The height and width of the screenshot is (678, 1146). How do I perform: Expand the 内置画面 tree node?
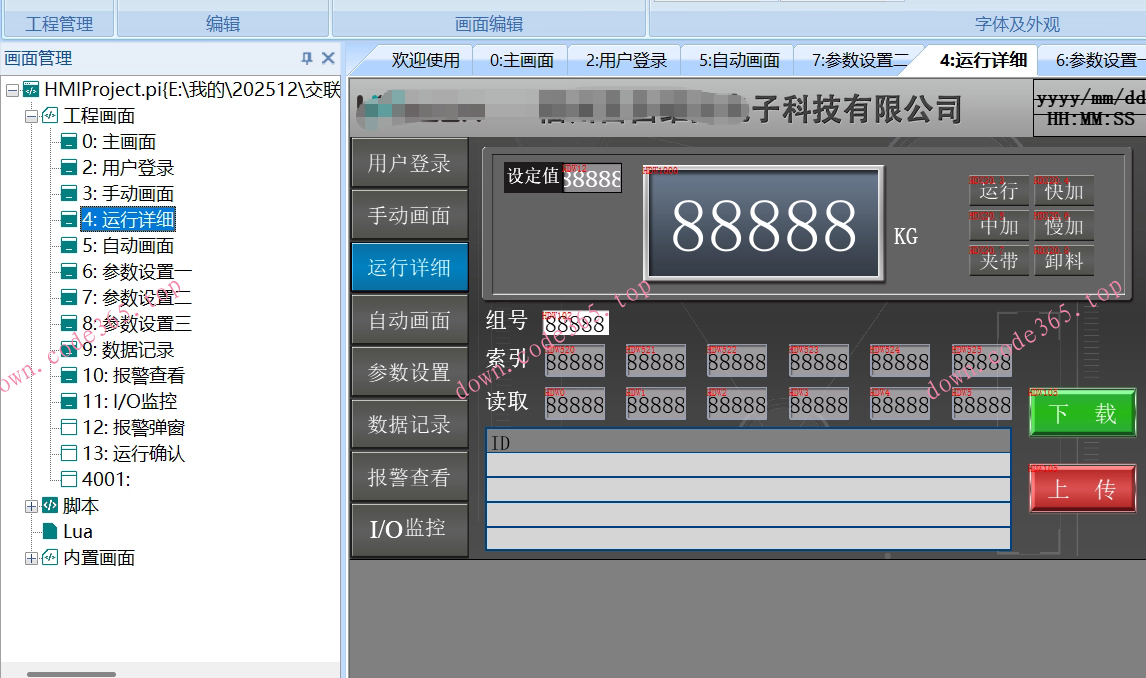(31, 558)
